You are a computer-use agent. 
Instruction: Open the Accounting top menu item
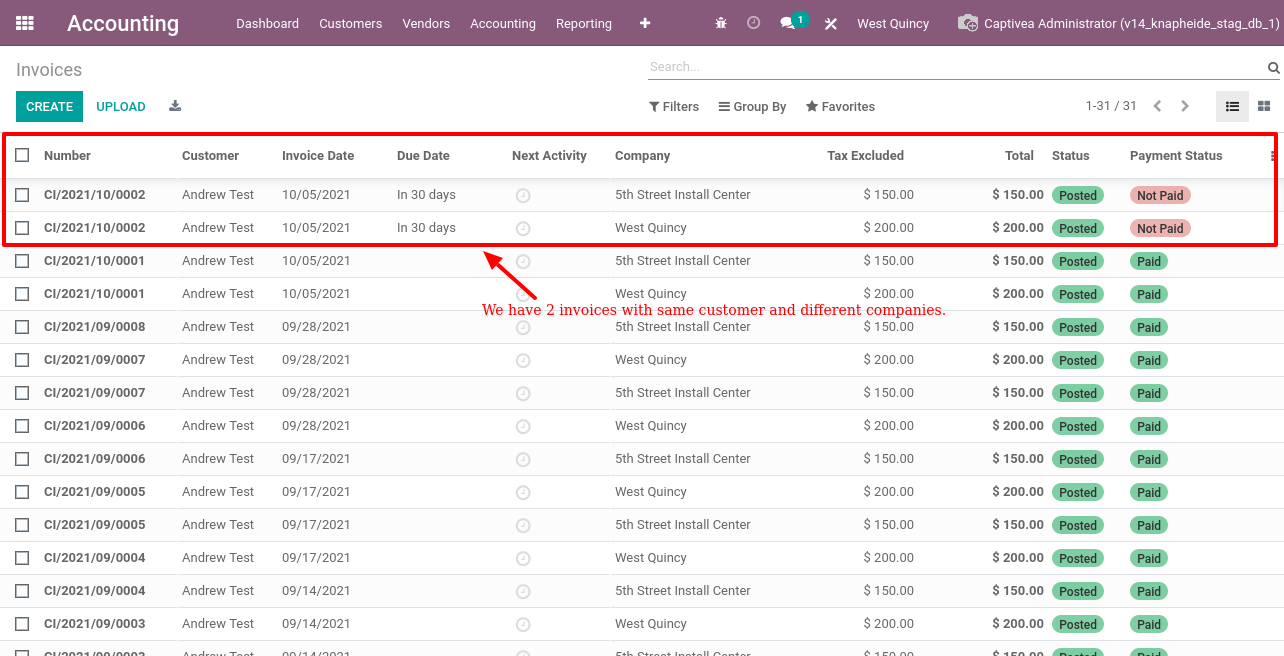[503, 23]
